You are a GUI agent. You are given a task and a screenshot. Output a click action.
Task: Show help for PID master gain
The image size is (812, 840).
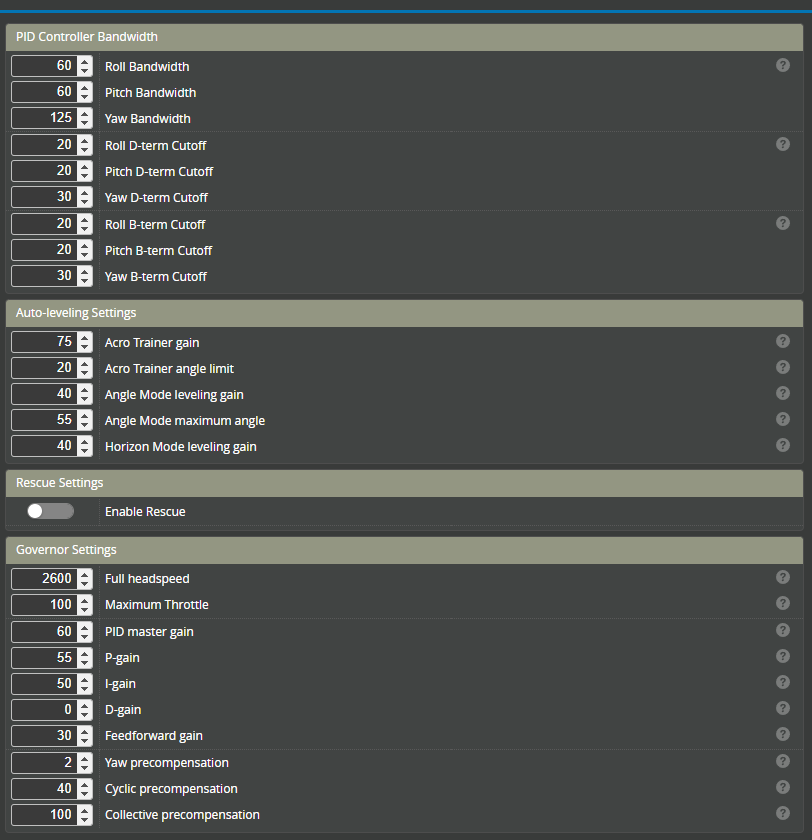[x=783, y=630]
